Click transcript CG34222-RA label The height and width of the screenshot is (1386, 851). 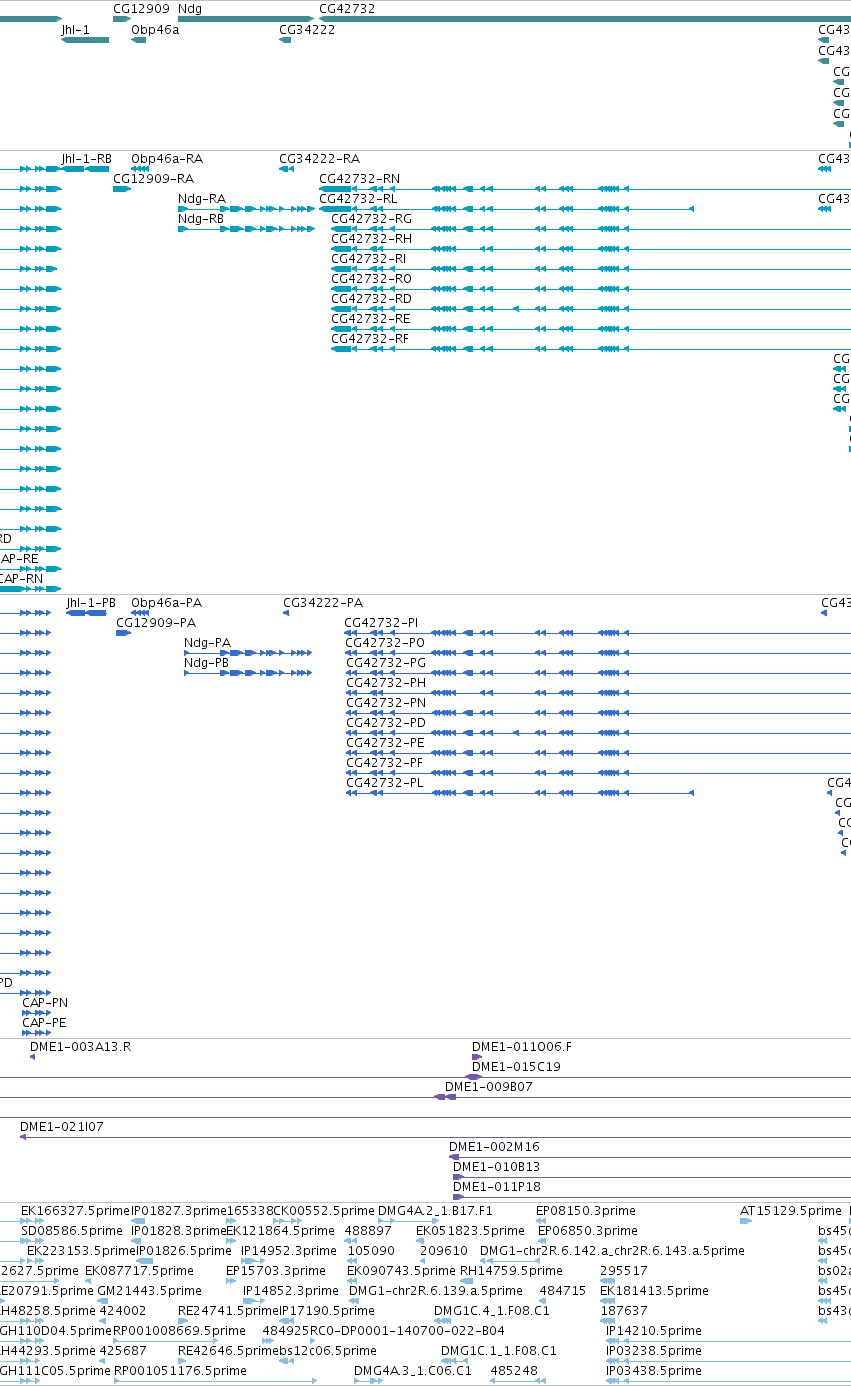coord(320,158)
